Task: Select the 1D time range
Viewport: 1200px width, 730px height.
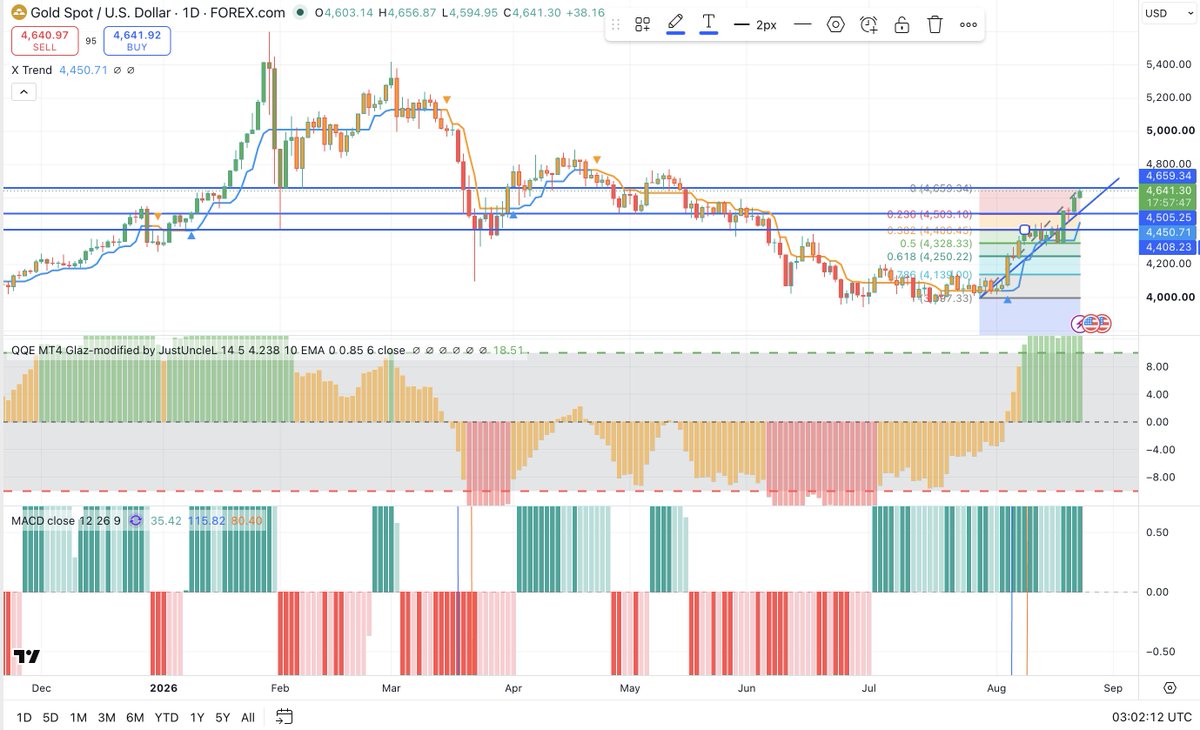Action: [x=24, y=717]
